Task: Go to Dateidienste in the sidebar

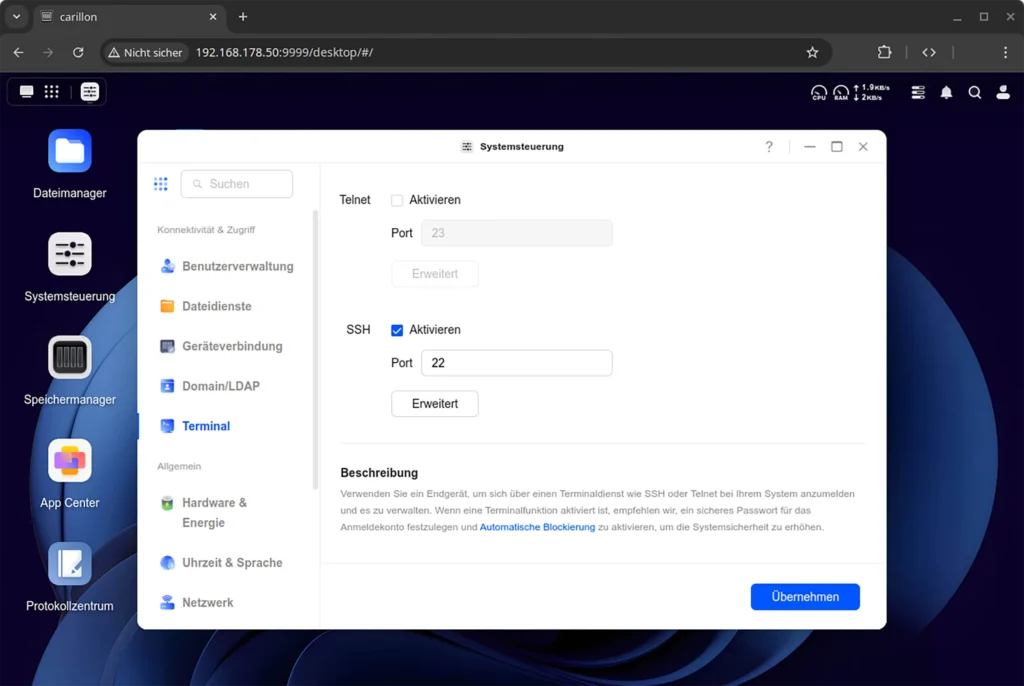Action: pos(216,307)
